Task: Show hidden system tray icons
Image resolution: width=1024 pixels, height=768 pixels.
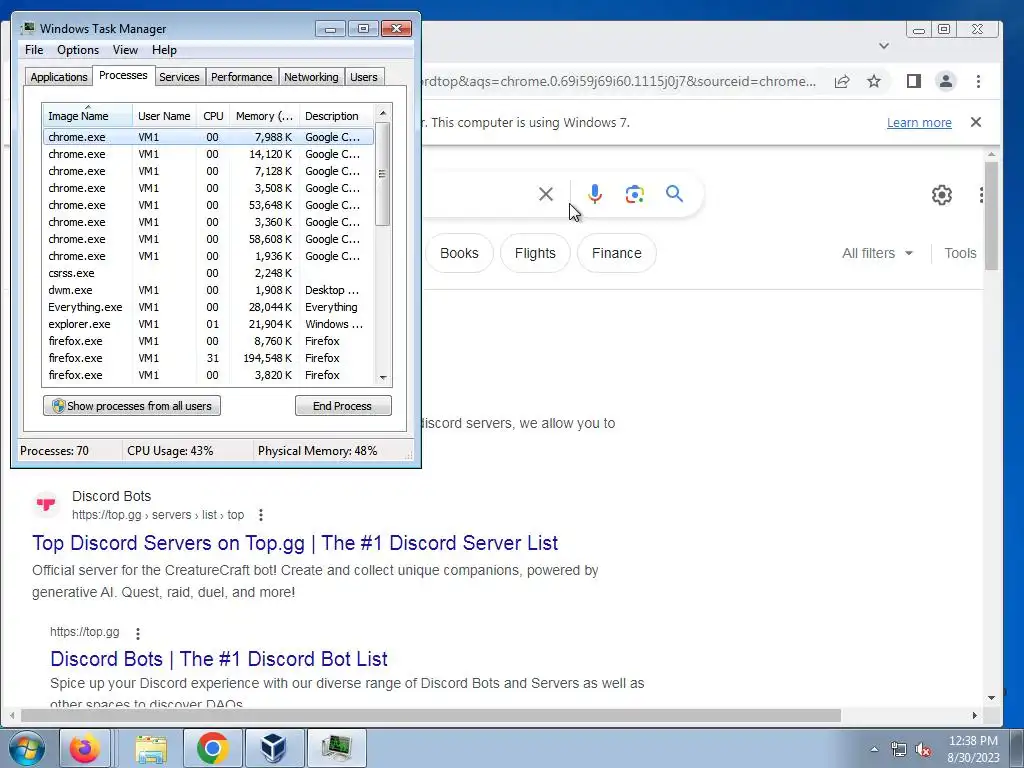Action: coord(874,749)
